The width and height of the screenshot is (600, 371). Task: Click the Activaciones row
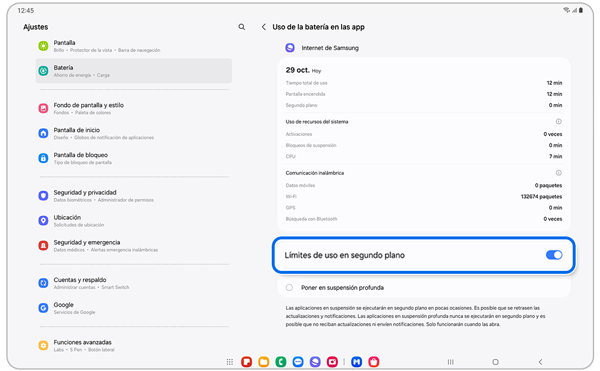[x=424, y=134]
